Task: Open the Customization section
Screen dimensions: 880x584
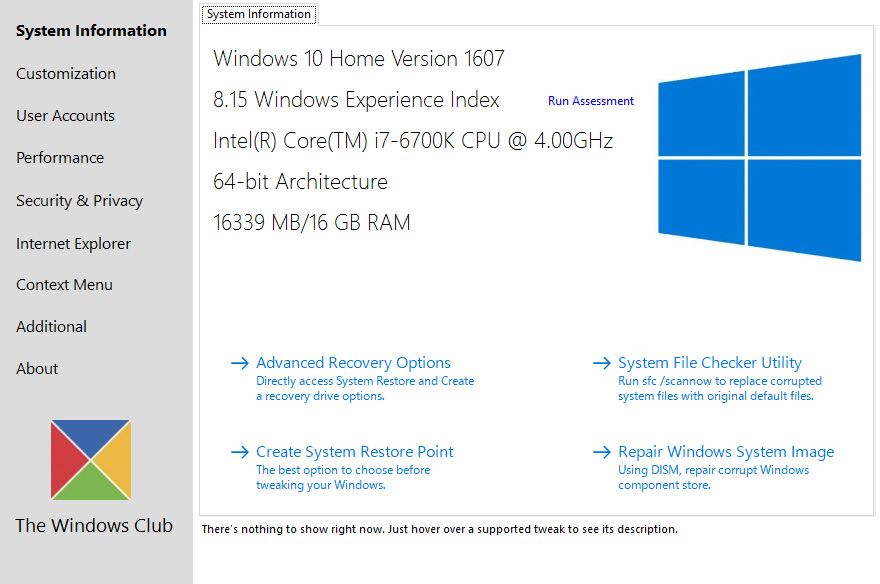Action: (66, 73)
